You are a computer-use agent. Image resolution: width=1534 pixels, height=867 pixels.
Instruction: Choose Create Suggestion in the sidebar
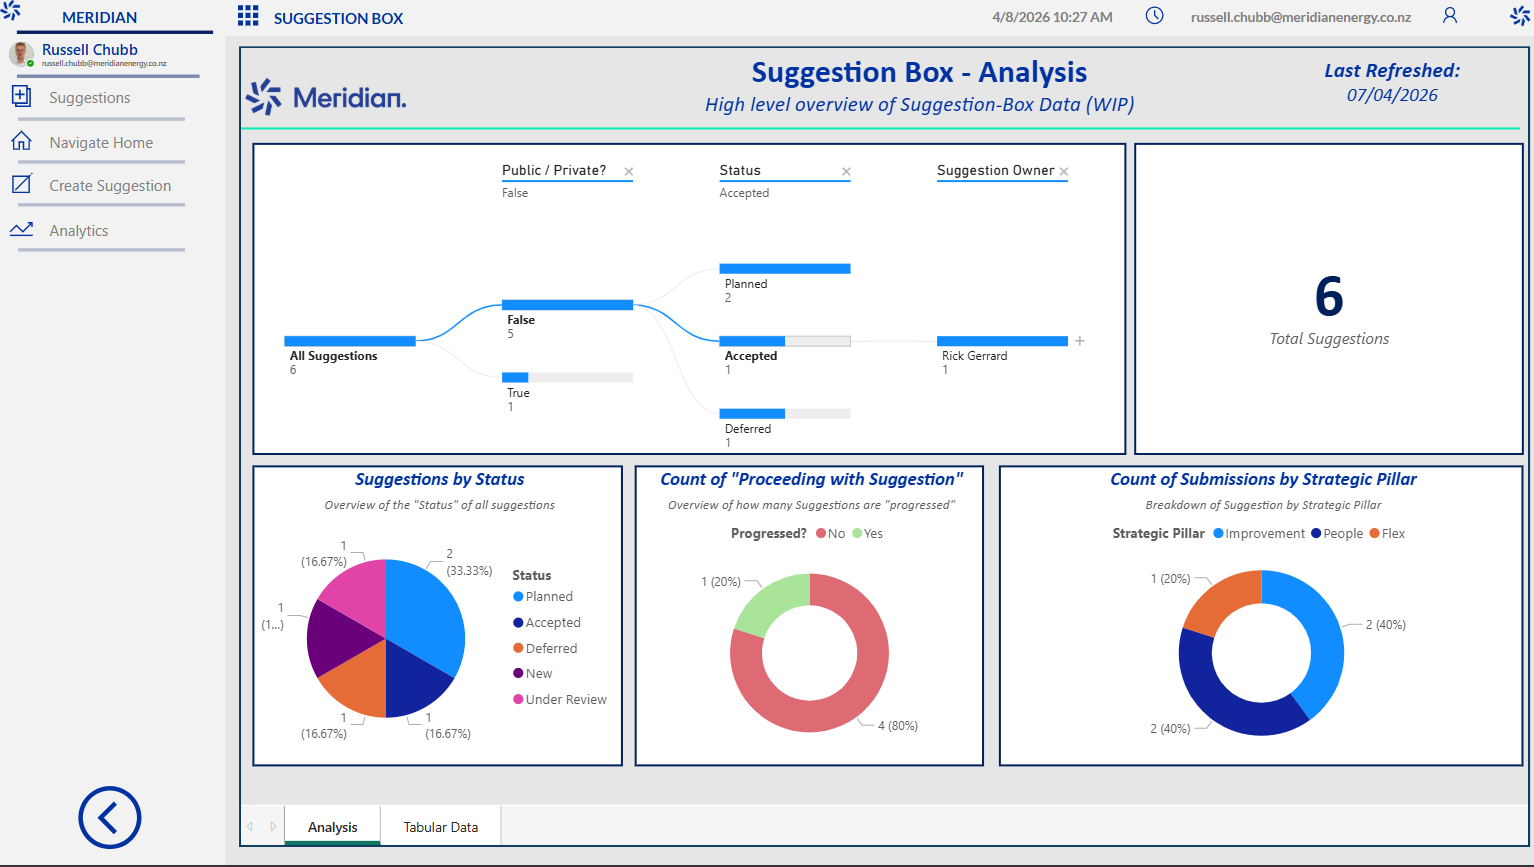coord(110,186)
